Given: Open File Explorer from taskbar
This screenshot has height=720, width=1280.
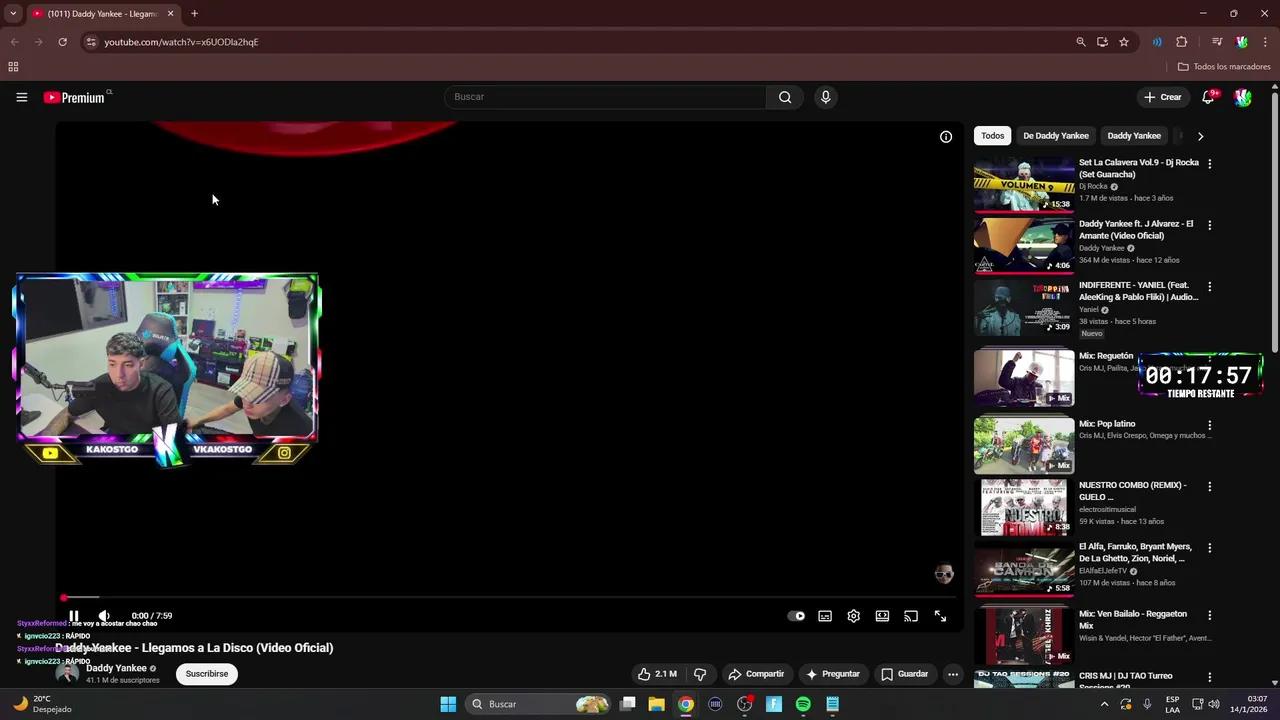Looking at the screenshot, I should point(656,704).
